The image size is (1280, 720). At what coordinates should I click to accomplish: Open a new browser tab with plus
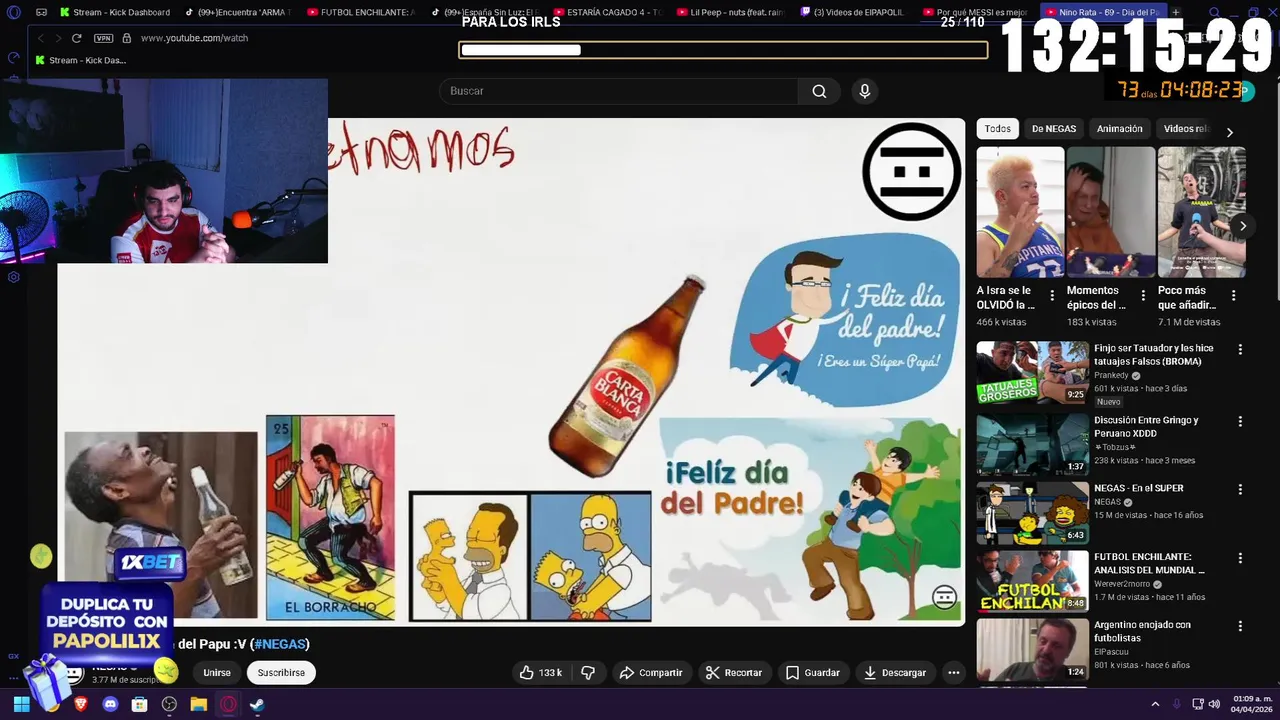[1176, 12]
